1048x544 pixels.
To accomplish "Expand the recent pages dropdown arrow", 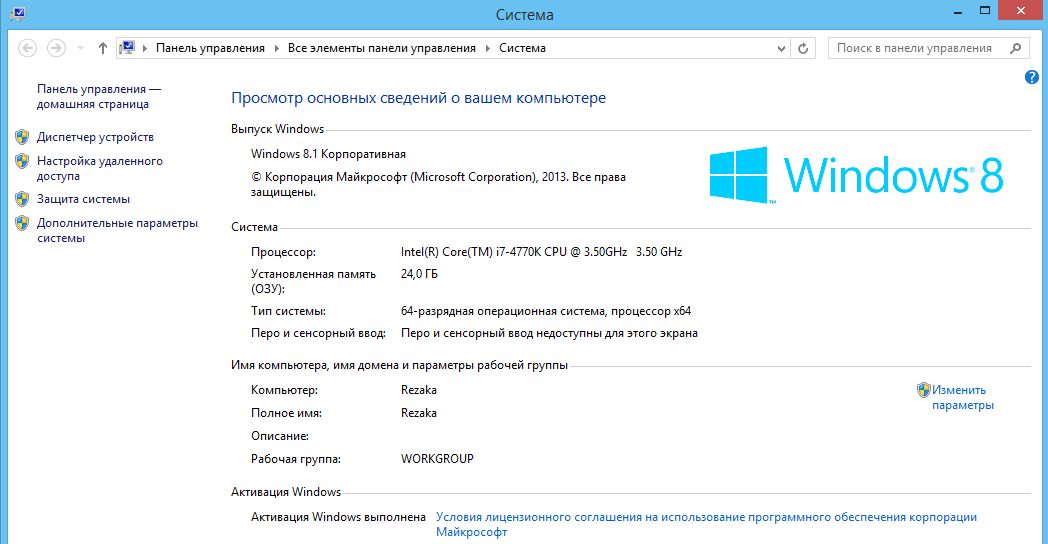I will coord(80,48).
